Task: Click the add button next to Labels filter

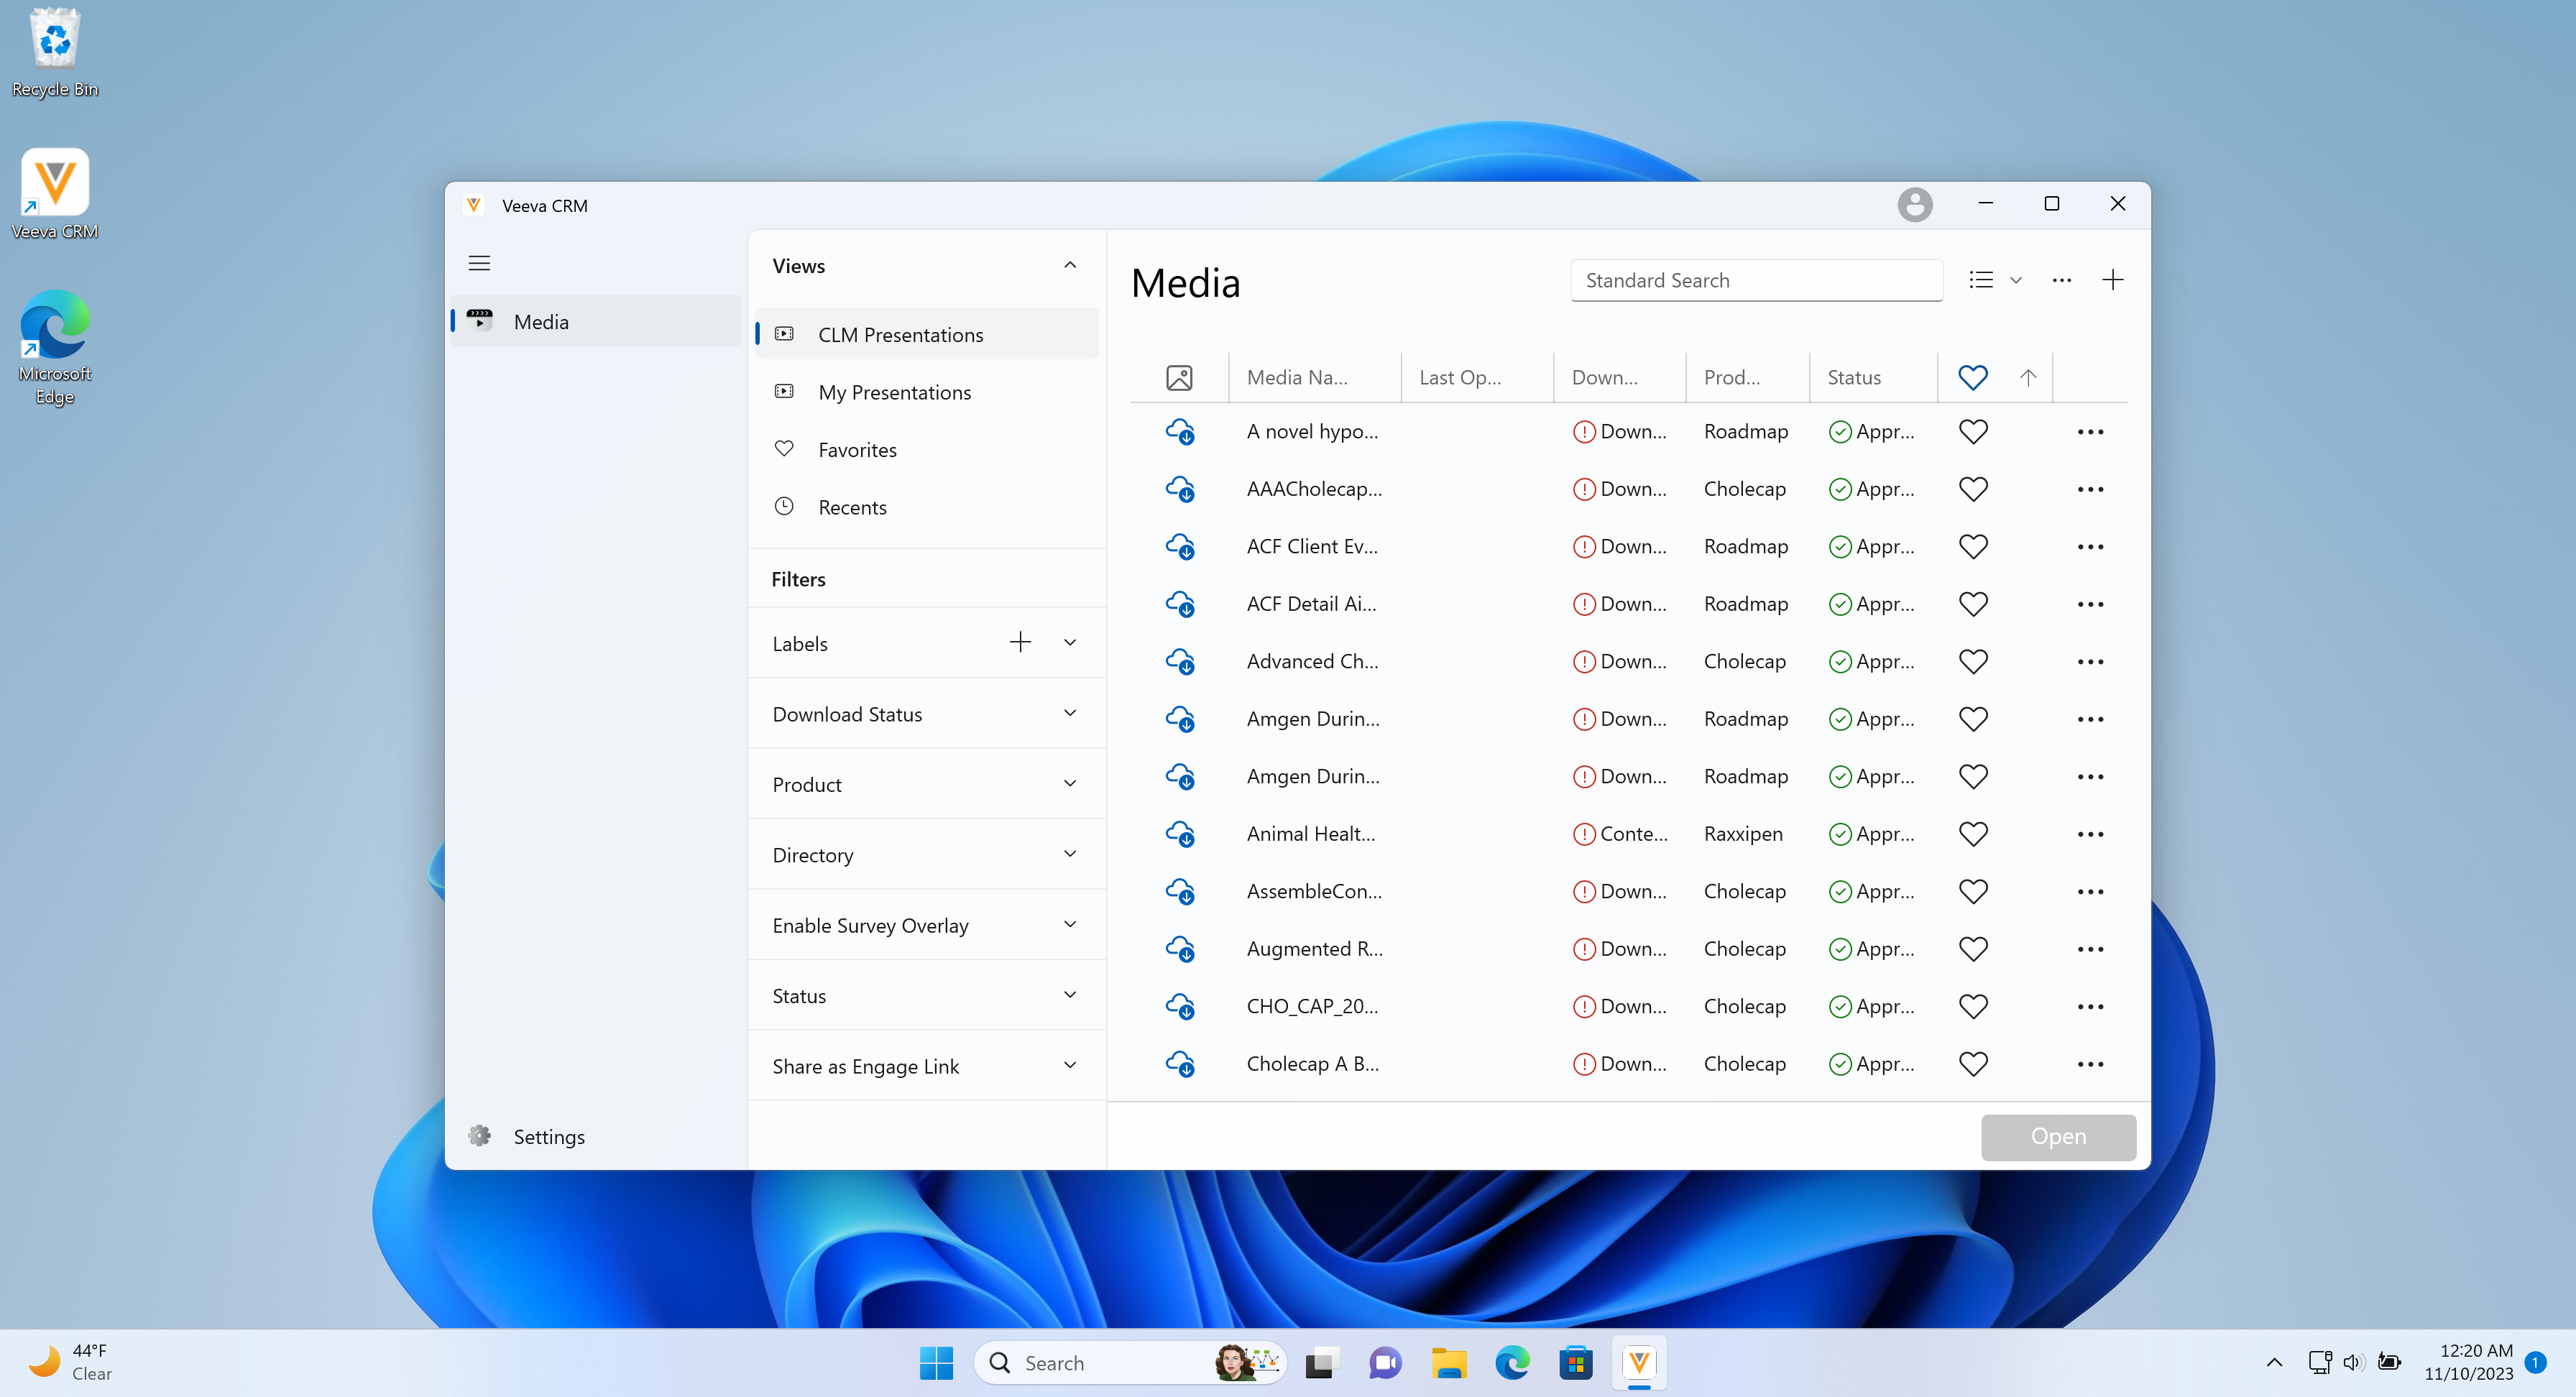Action: [1018, 642]
